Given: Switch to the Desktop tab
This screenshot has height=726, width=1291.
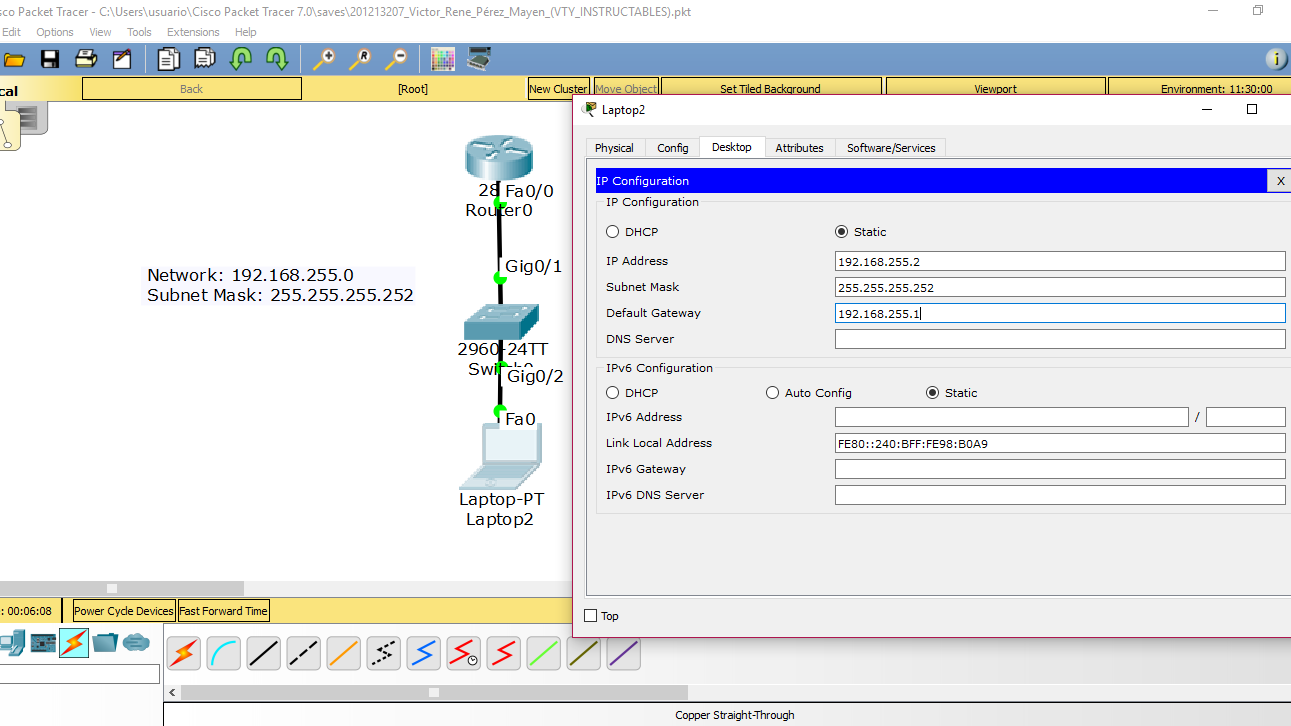Looking at the screenshot, I should 732,147.
